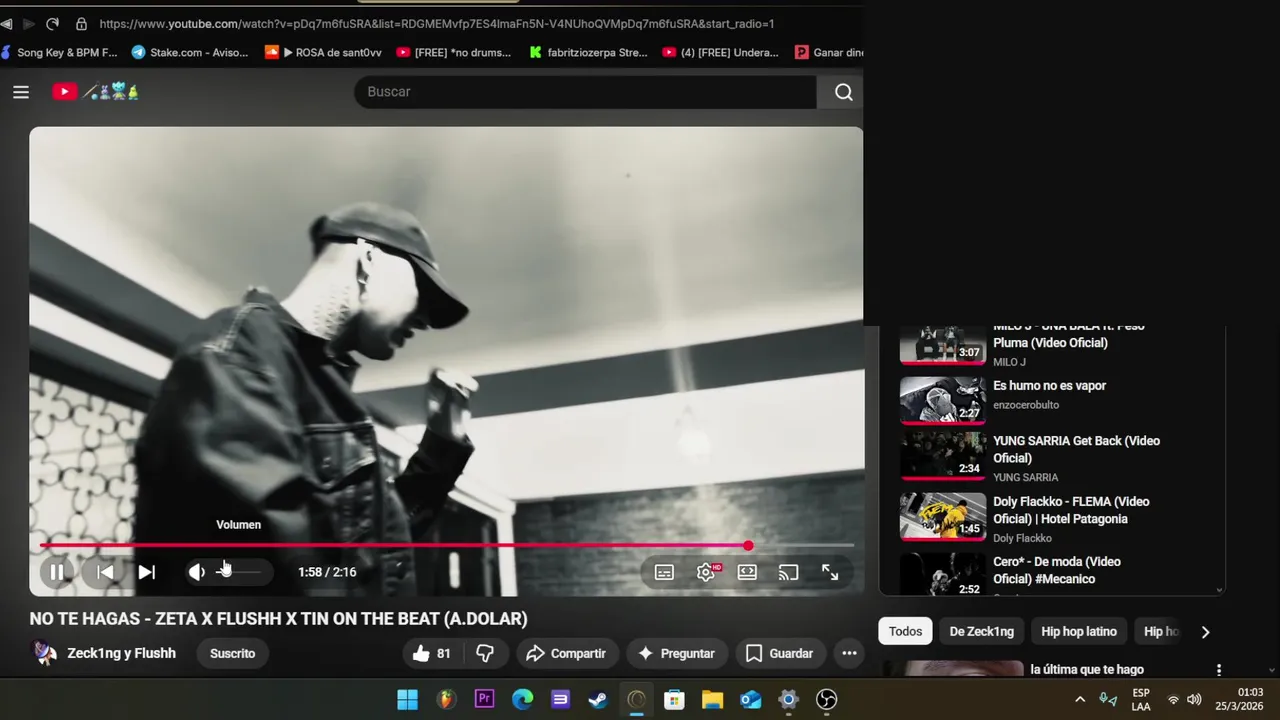Set the player volume slider level
The image size is (1280, 720).
click(239, 572)
